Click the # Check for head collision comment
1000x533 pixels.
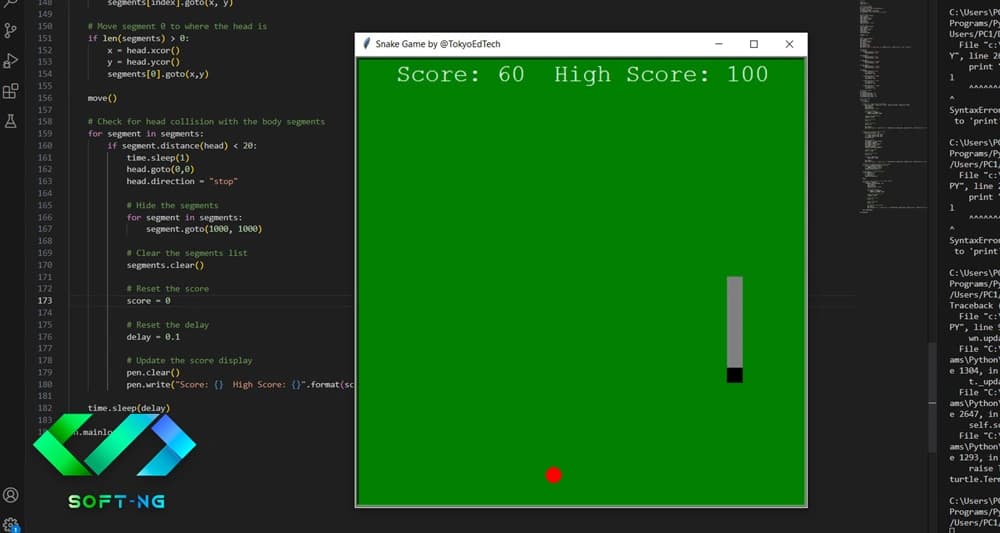click(x=207, y=121)
